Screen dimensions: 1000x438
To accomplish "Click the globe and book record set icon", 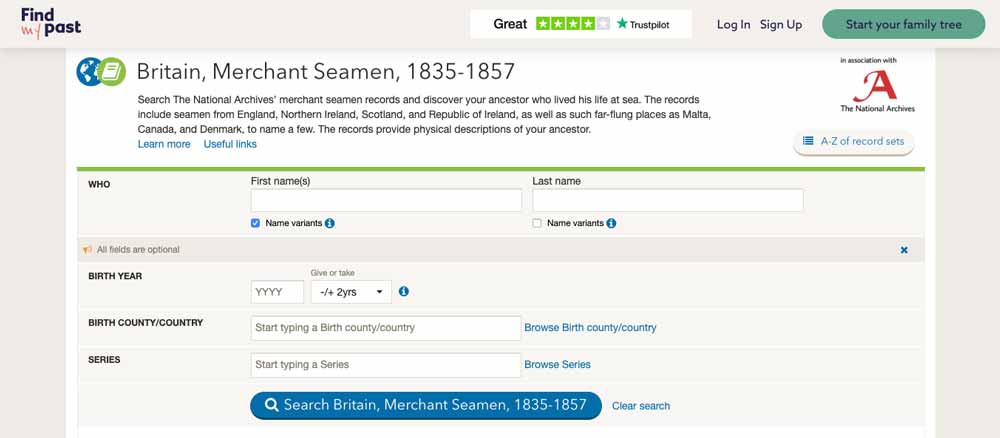I will pyautogui.click(x=101, y=71).
